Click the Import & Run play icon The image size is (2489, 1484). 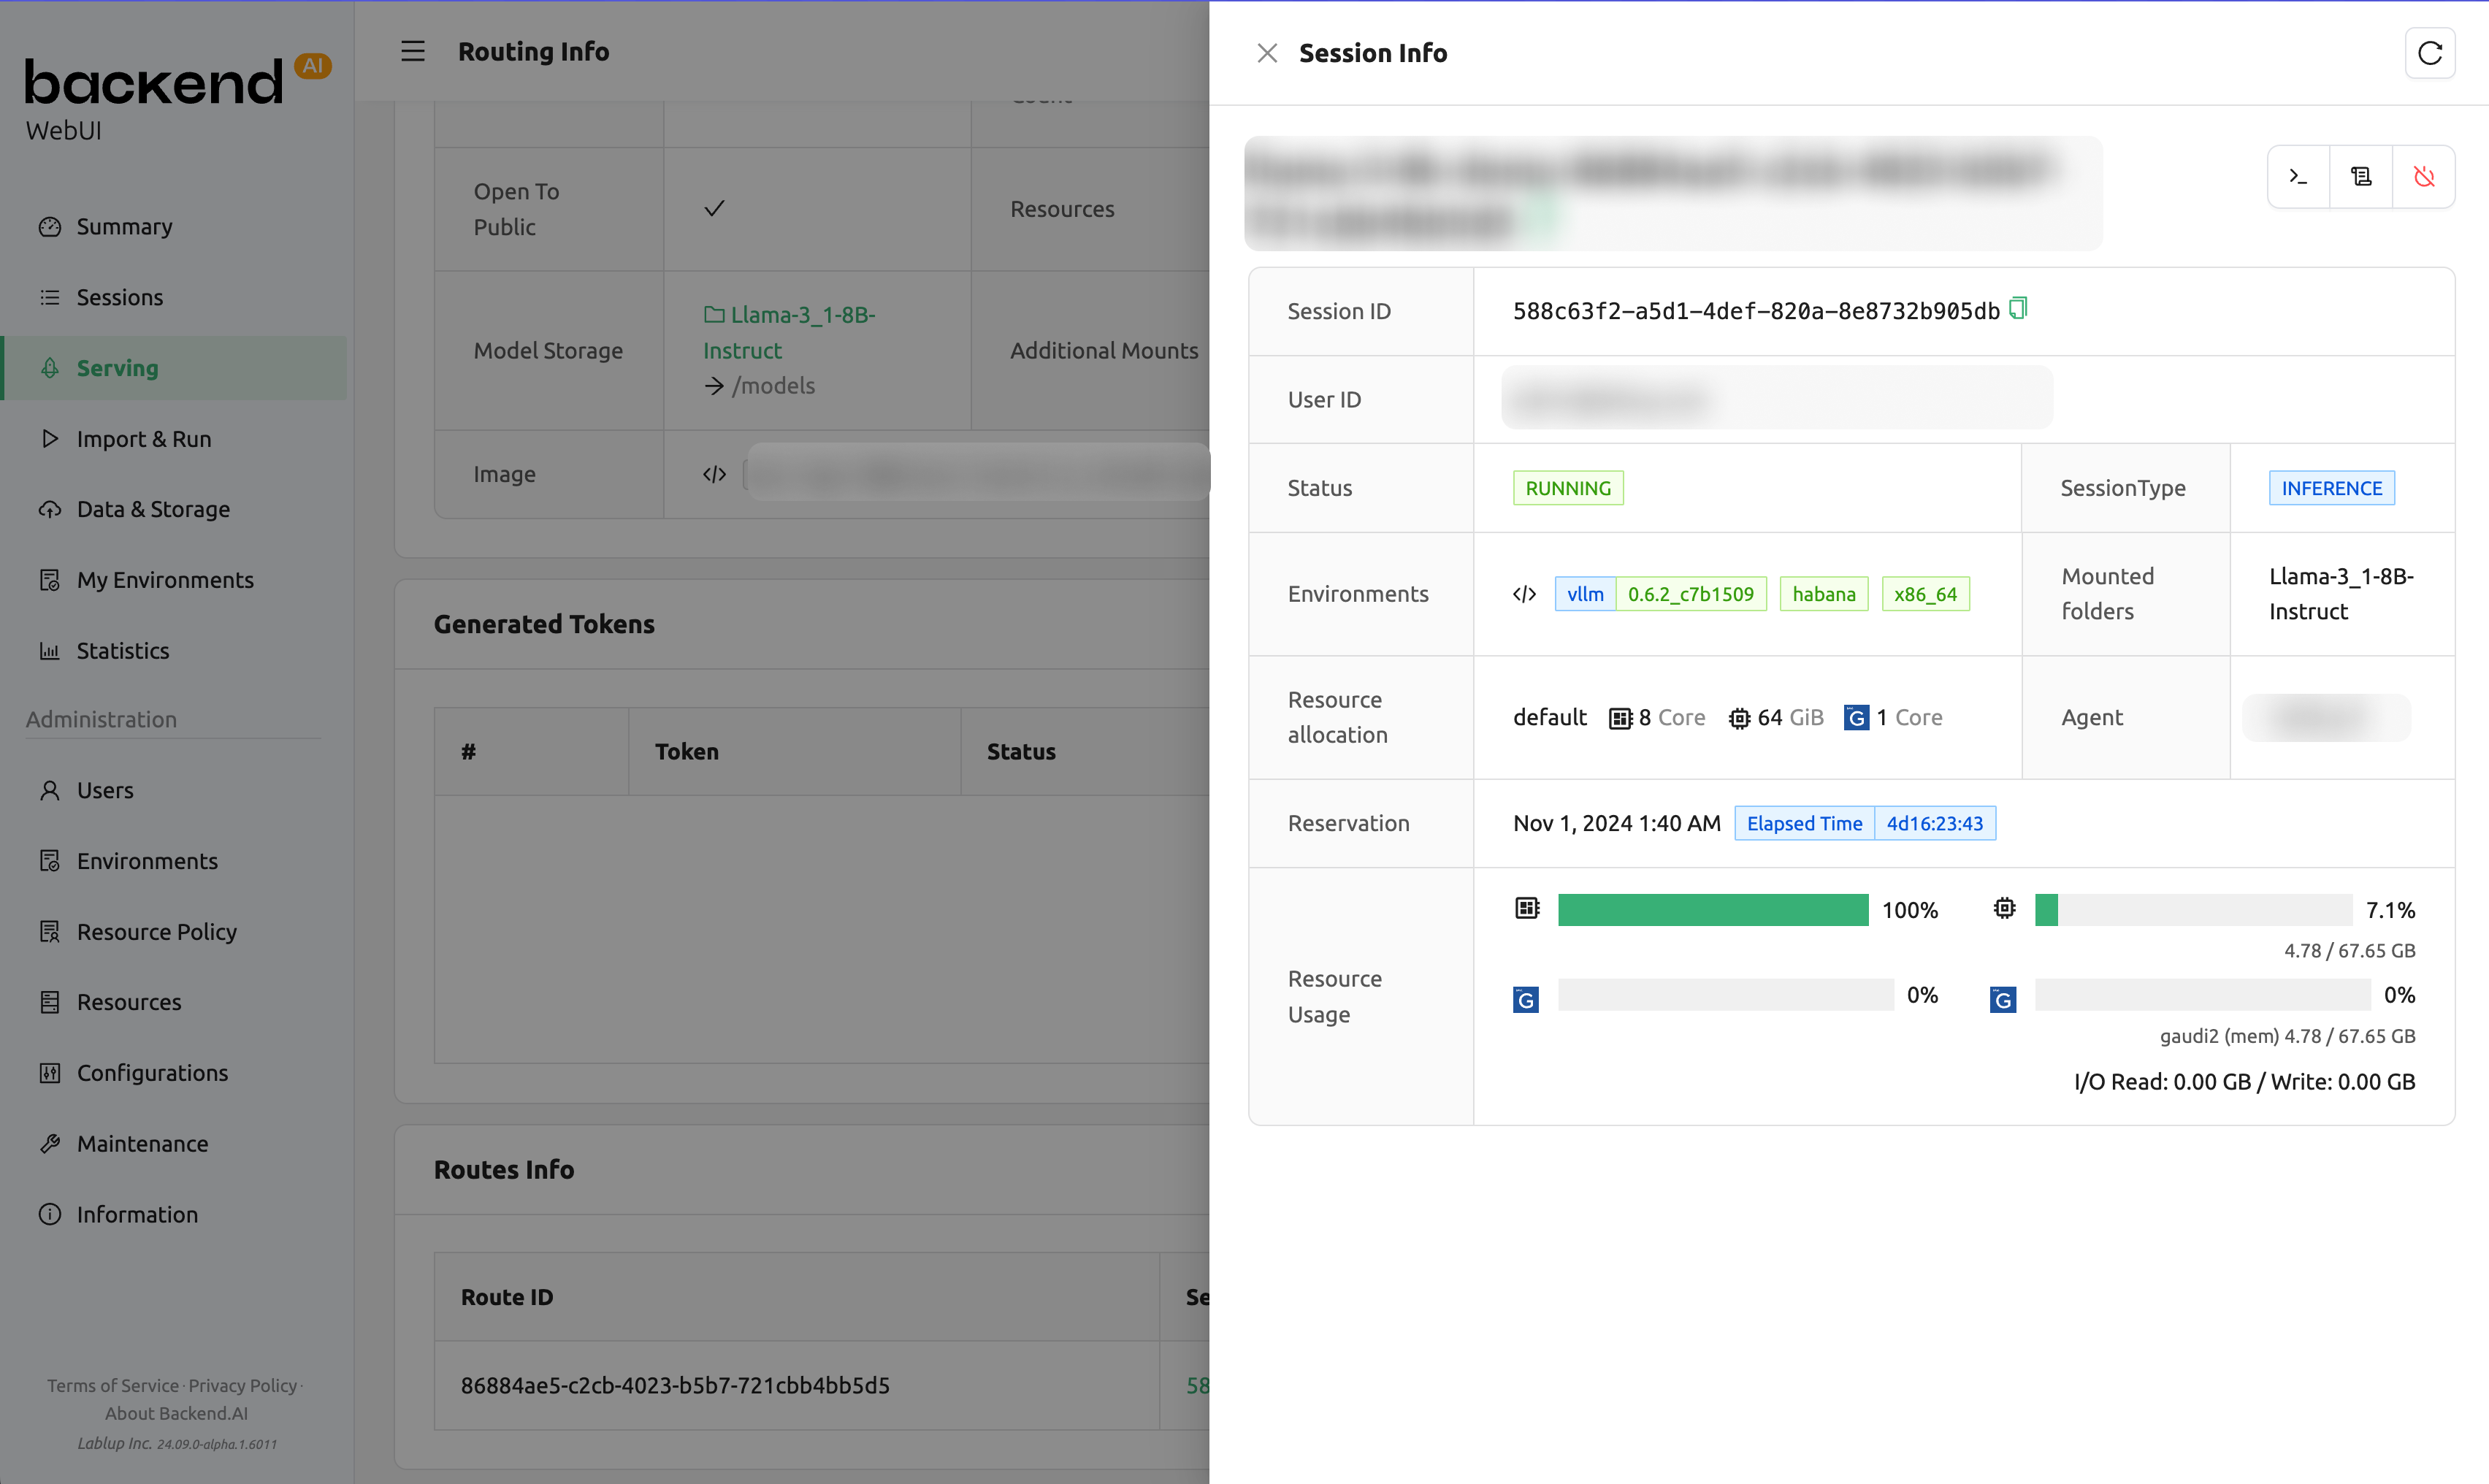(x=49, y=439)
